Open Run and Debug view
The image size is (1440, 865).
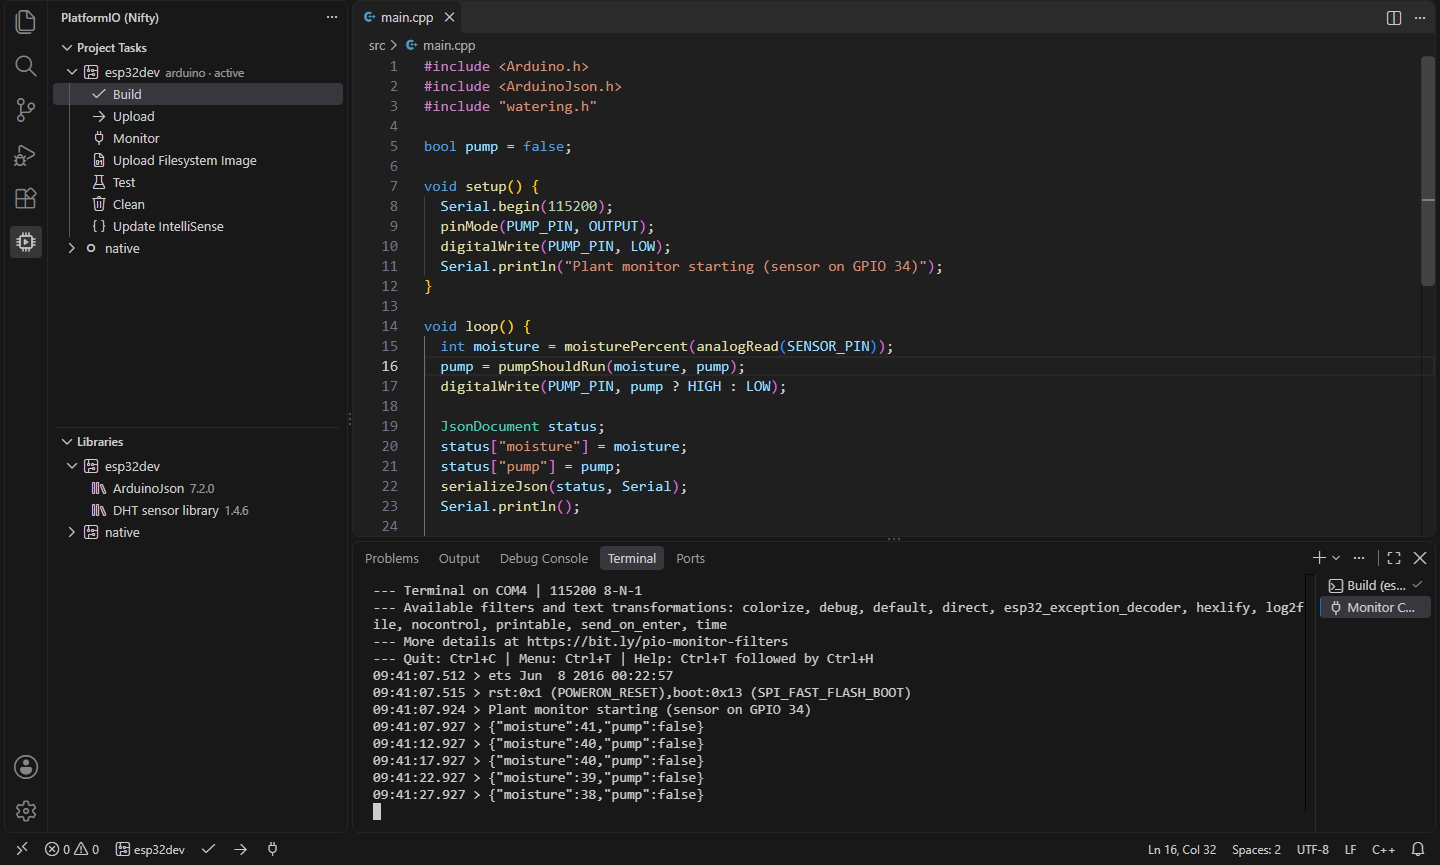[26, 154]
